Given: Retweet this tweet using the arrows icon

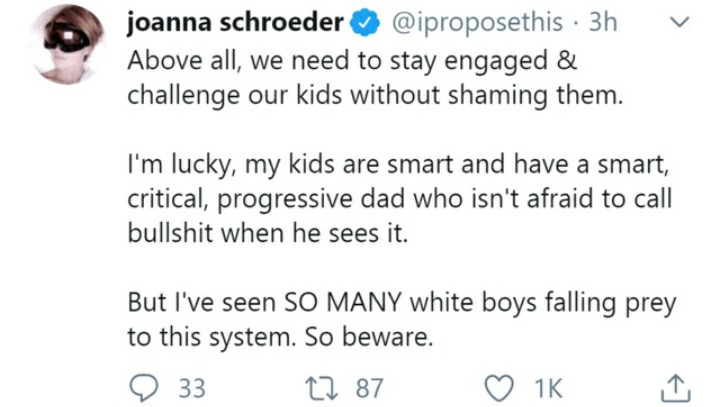Looking at the screenshot, I should [322, 389].
